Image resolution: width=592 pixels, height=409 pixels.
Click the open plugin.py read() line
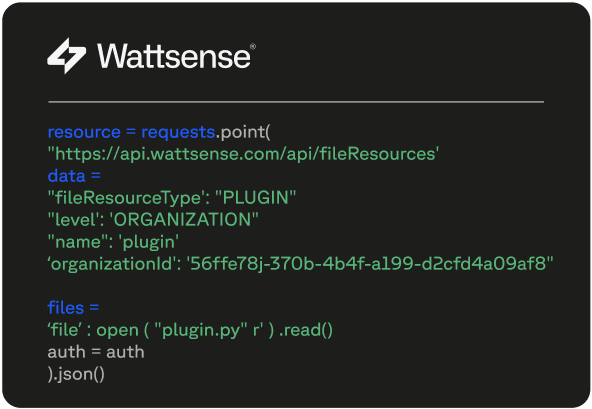190,330
